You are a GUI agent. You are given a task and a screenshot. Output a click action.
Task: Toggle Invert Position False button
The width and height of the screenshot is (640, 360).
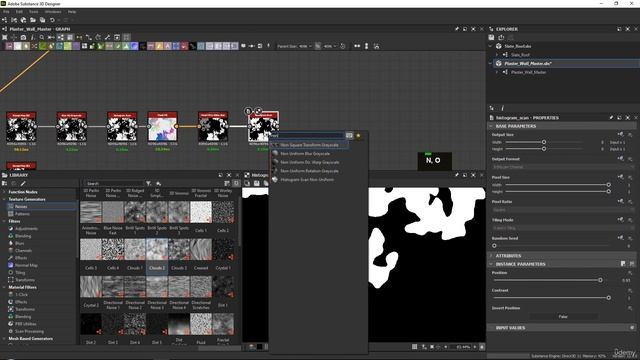tap(563, 316)
